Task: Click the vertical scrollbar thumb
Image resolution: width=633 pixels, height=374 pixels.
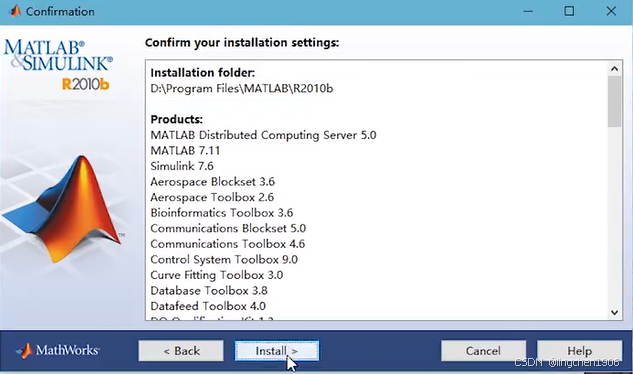Action: (x=614, y=101)
